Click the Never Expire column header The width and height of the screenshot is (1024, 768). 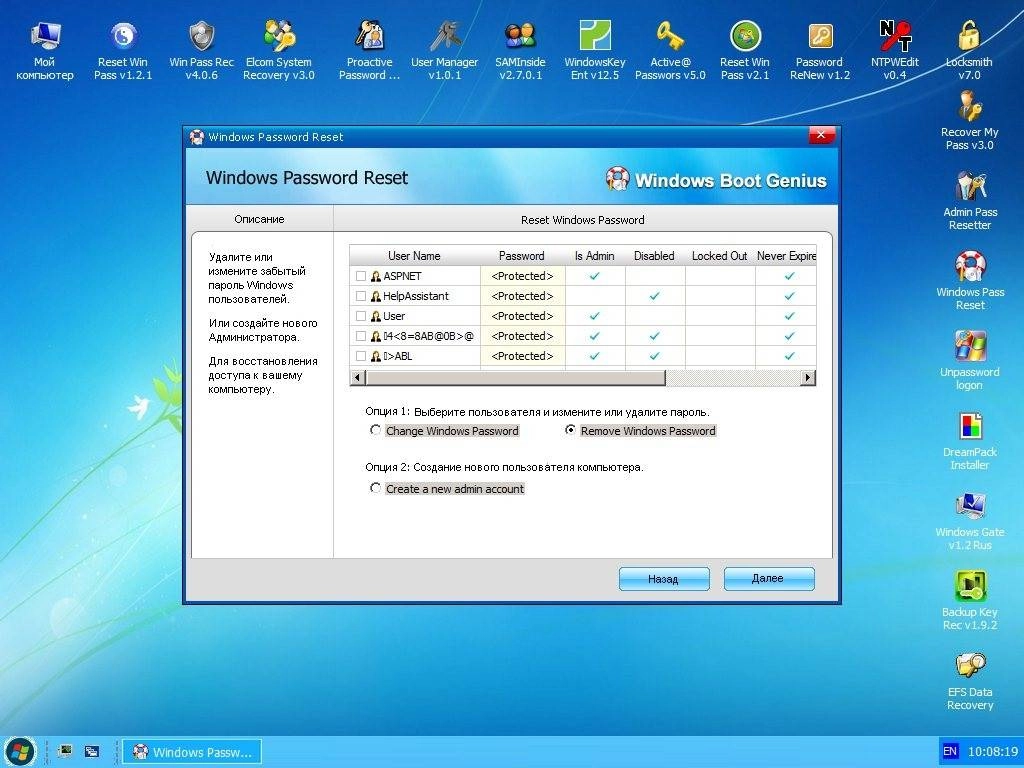(x=786, y=255)
